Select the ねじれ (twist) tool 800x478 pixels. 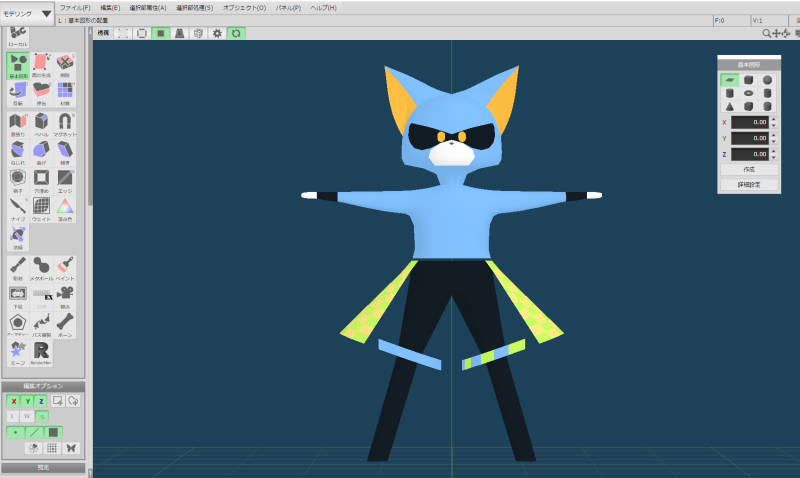[x=18, y=153]
